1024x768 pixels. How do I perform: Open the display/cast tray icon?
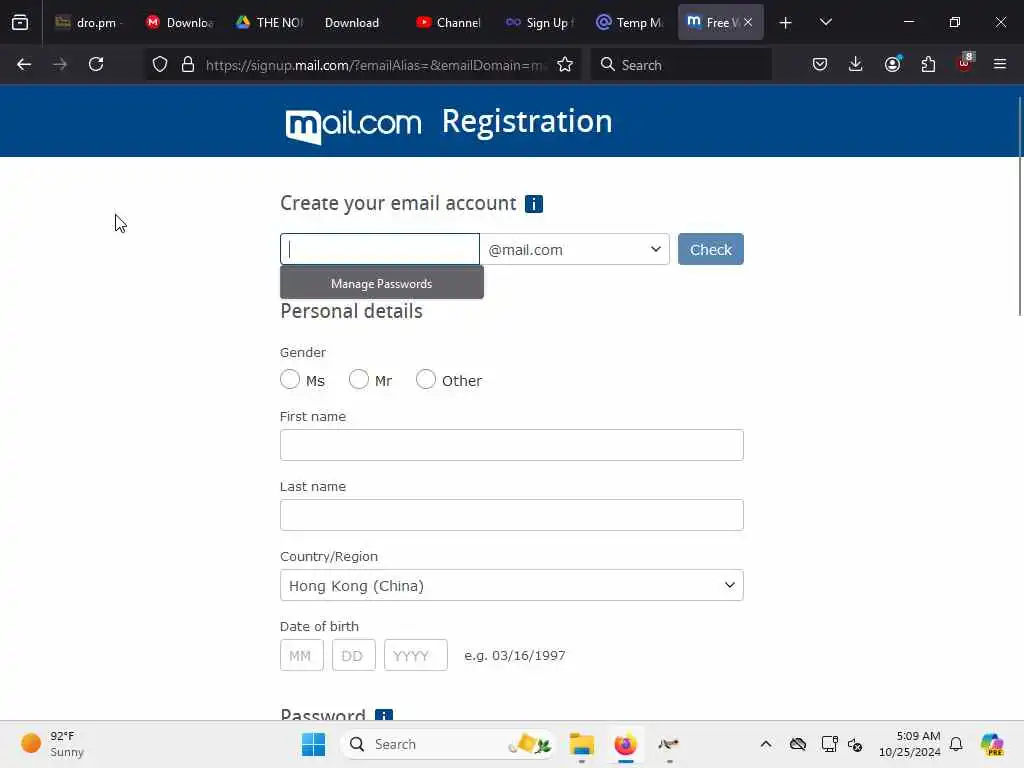point(829,744)
